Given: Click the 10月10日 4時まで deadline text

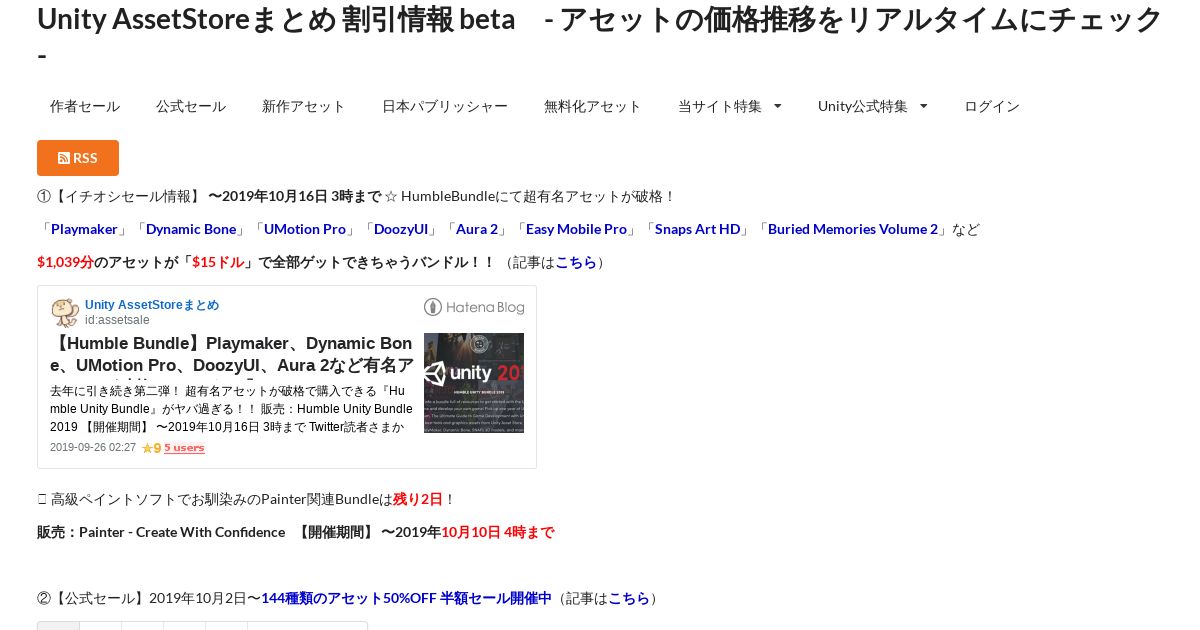Looking at the screenshot, I should [x=497, y=532].
